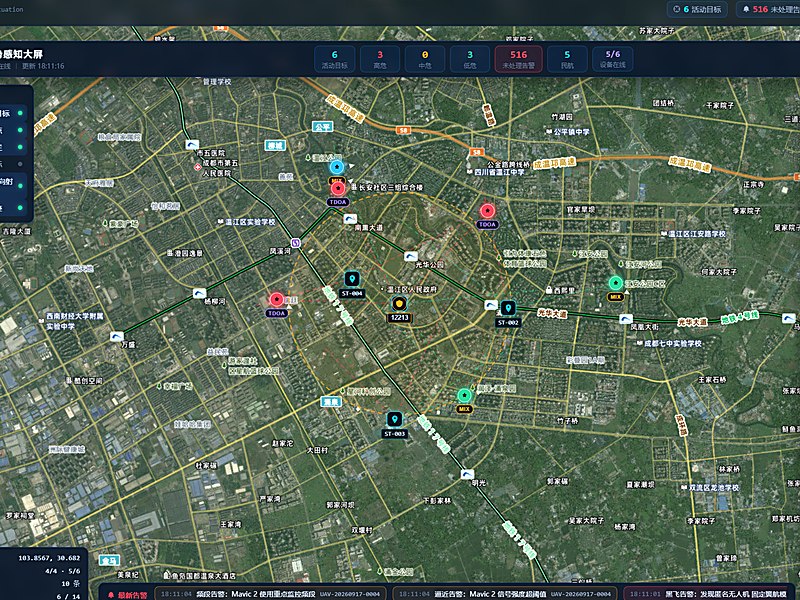Click the 温江区人民政府 map label

point(412,289)
